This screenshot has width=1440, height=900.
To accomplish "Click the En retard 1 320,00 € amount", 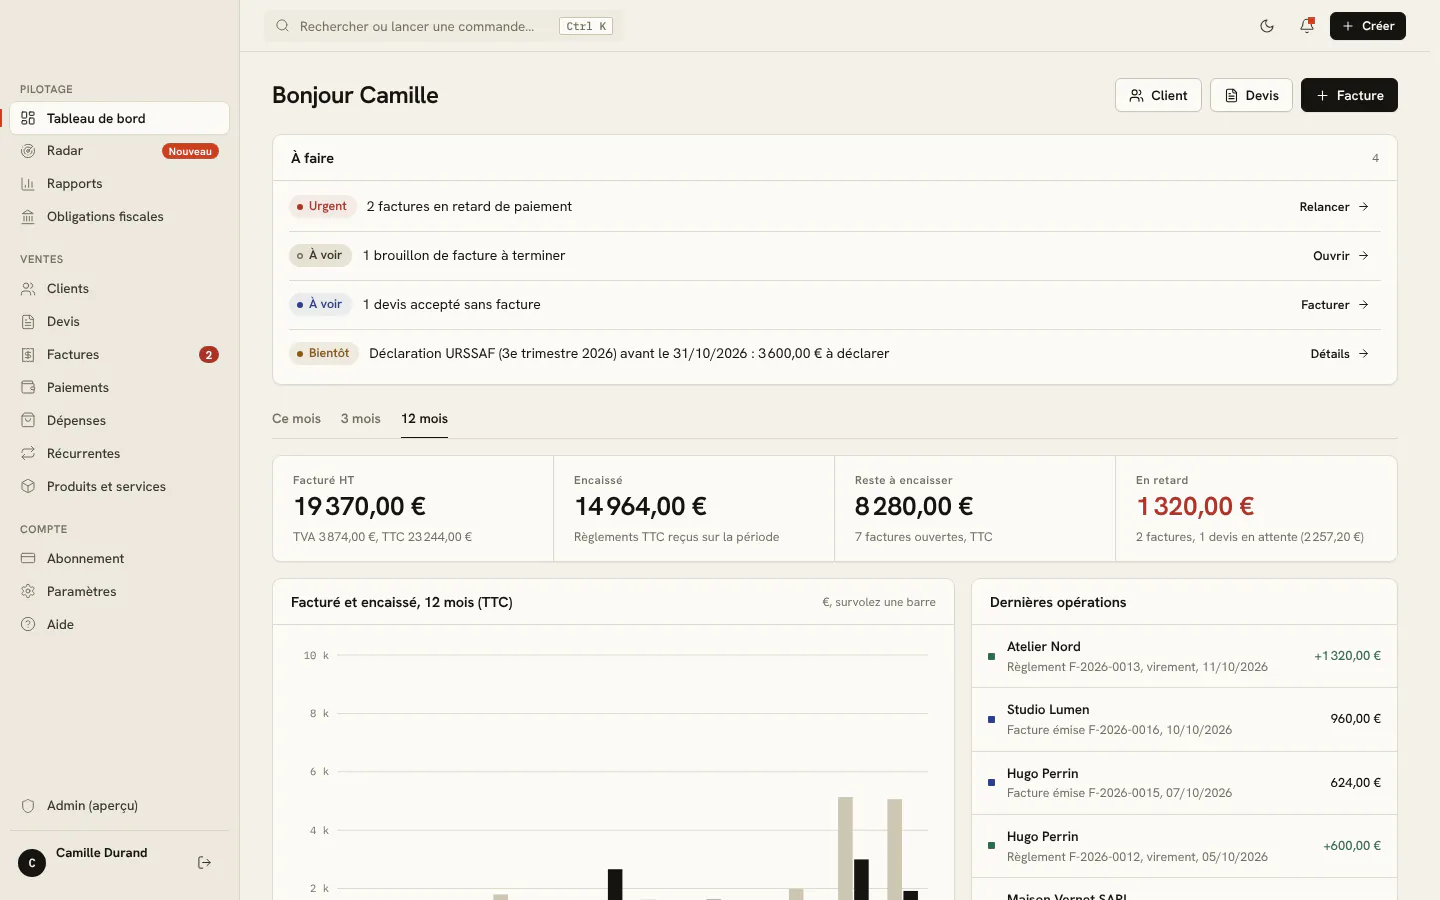I will point(1195,507).
